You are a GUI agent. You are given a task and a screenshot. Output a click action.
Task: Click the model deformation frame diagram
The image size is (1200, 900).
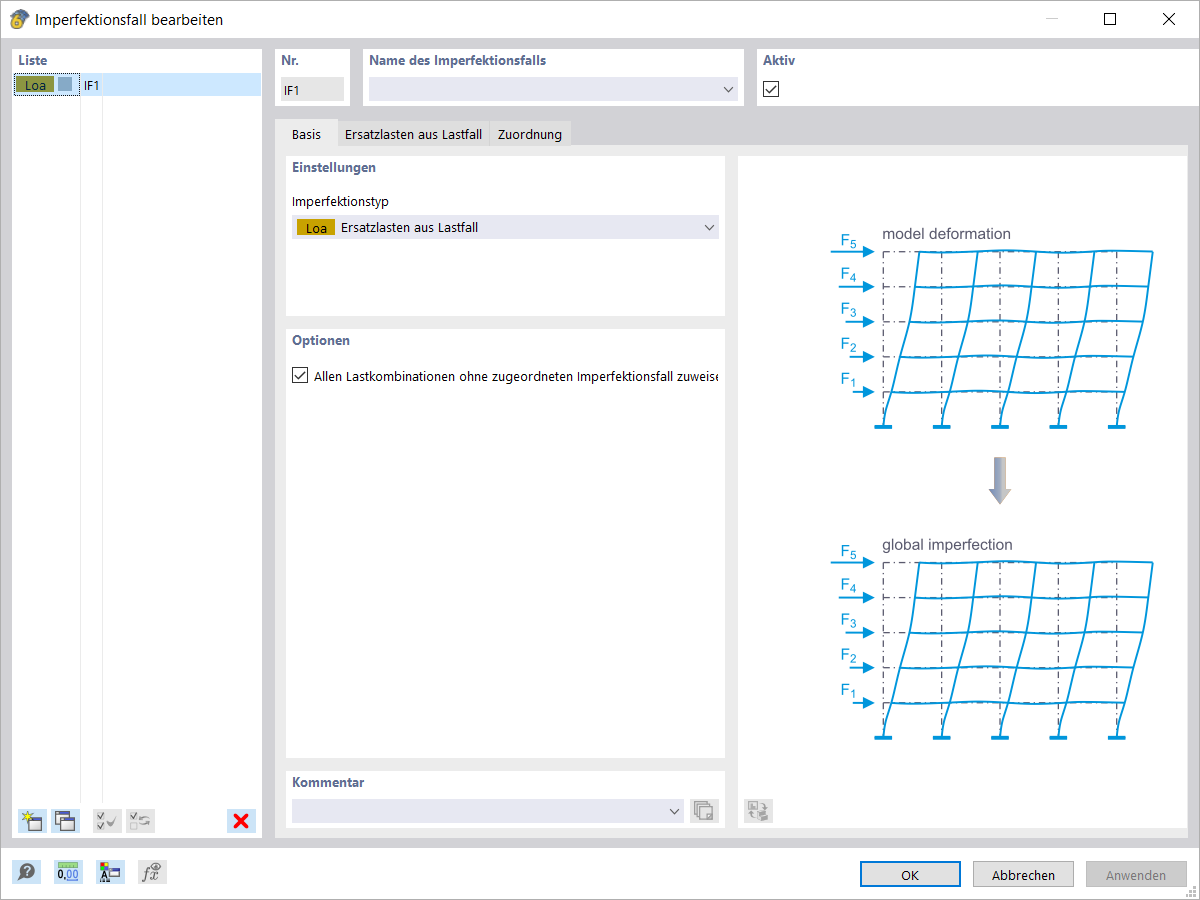tap(992, 331)
